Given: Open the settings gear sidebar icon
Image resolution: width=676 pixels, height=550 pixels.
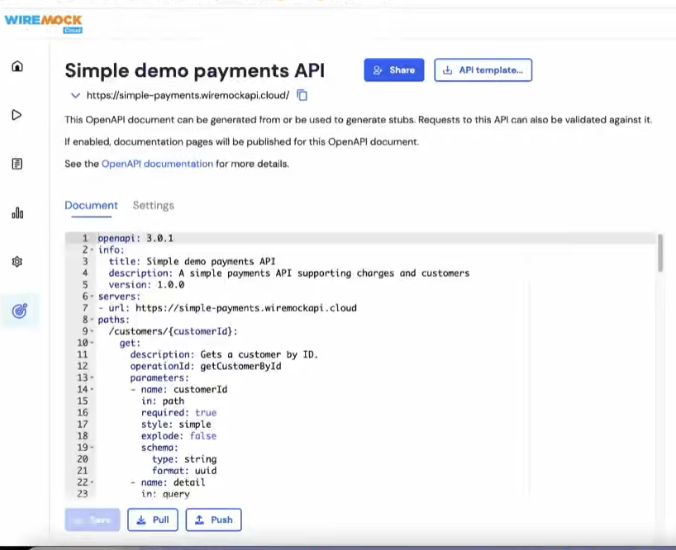Looking at the screenshot, I should (17, 262).
